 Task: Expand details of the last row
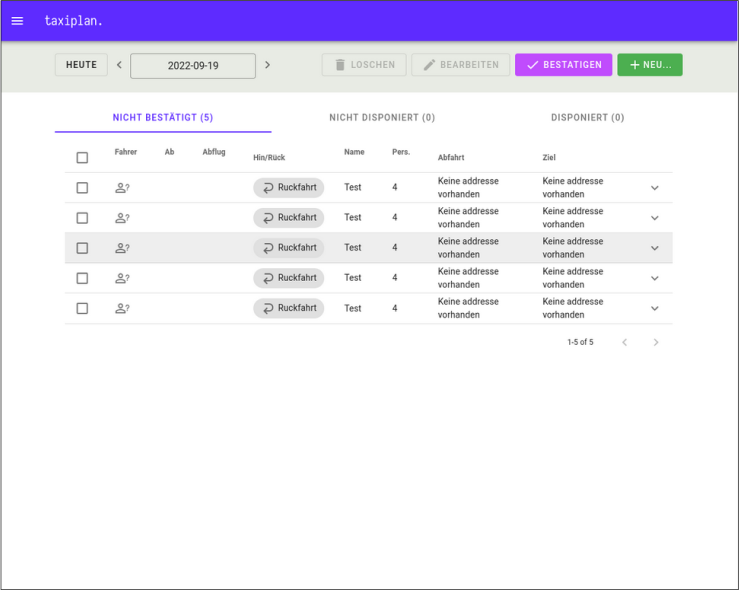(x=655, y=308)
